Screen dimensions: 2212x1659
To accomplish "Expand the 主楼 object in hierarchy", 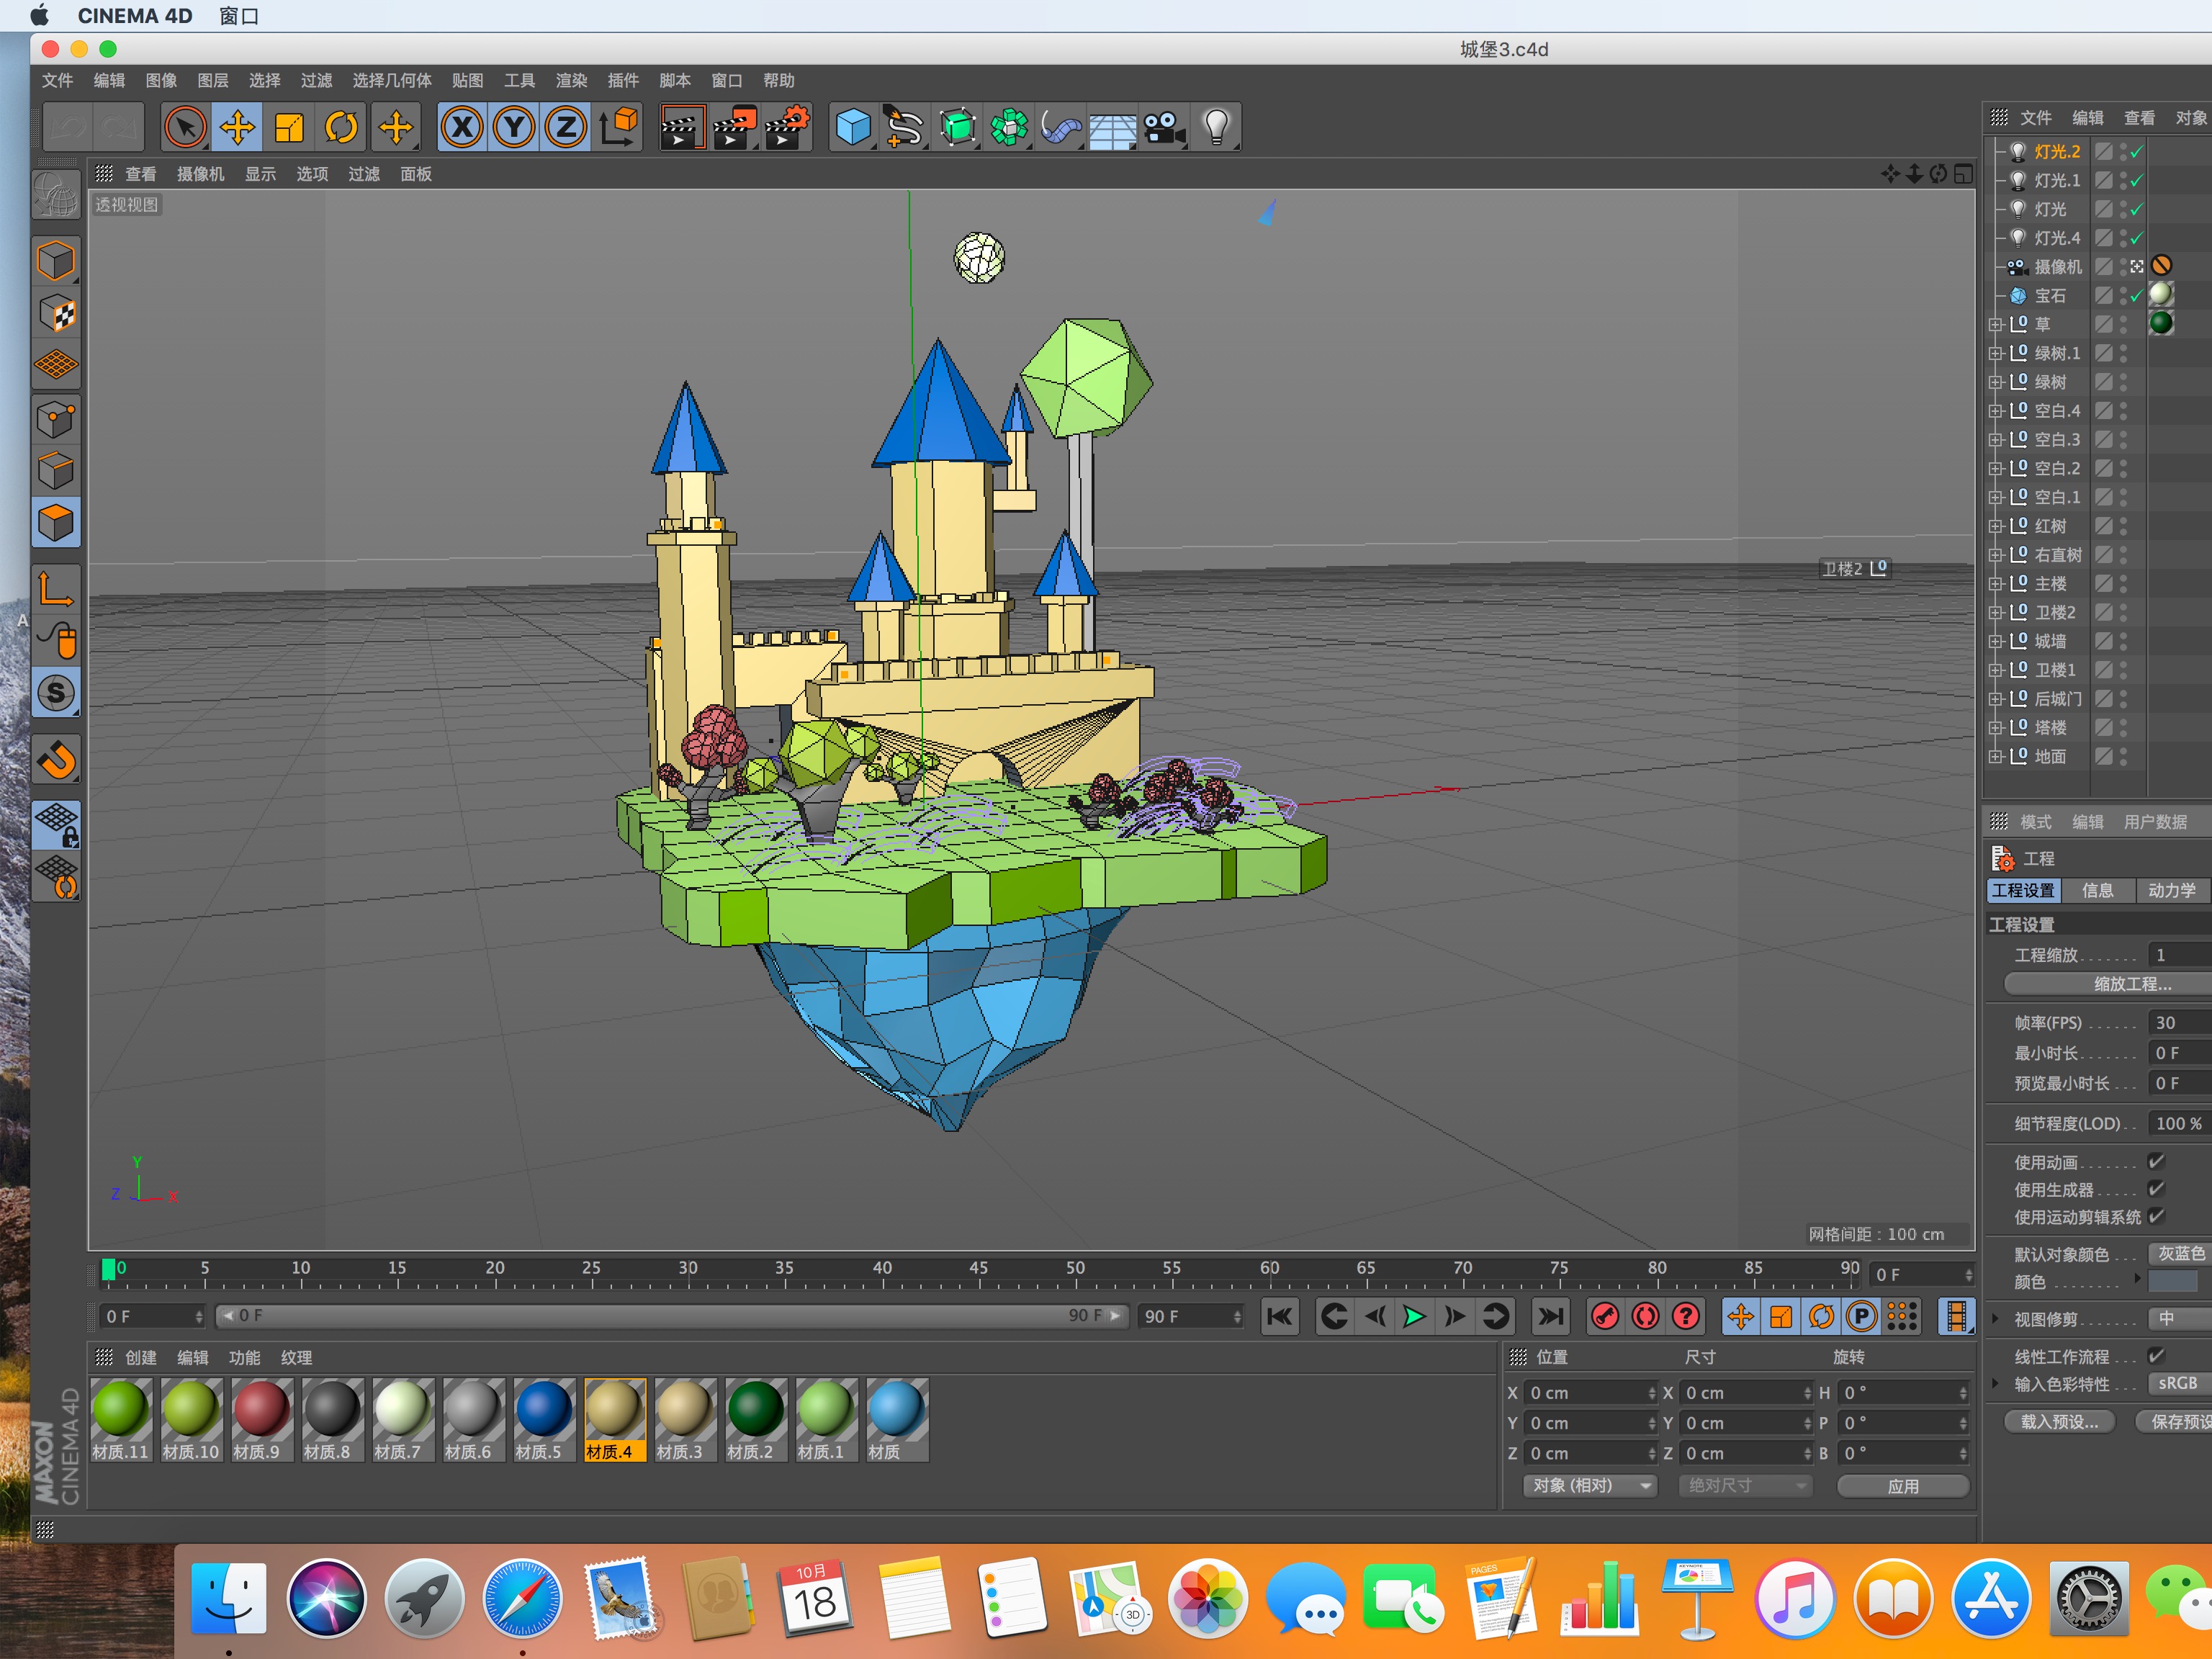I will (x=1995, y=583).
